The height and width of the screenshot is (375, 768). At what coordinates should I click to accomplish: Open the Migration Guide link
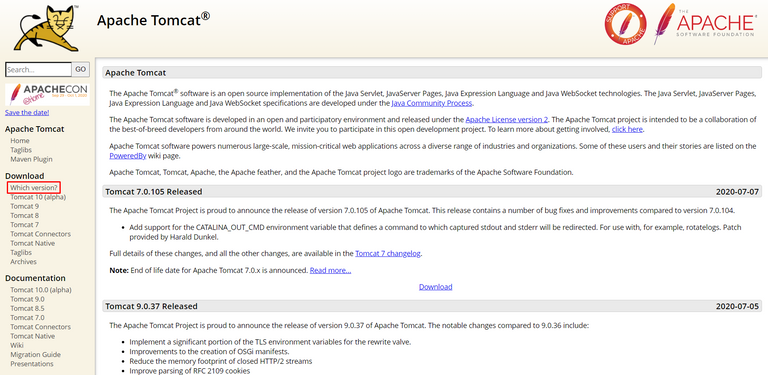(35, 355)
